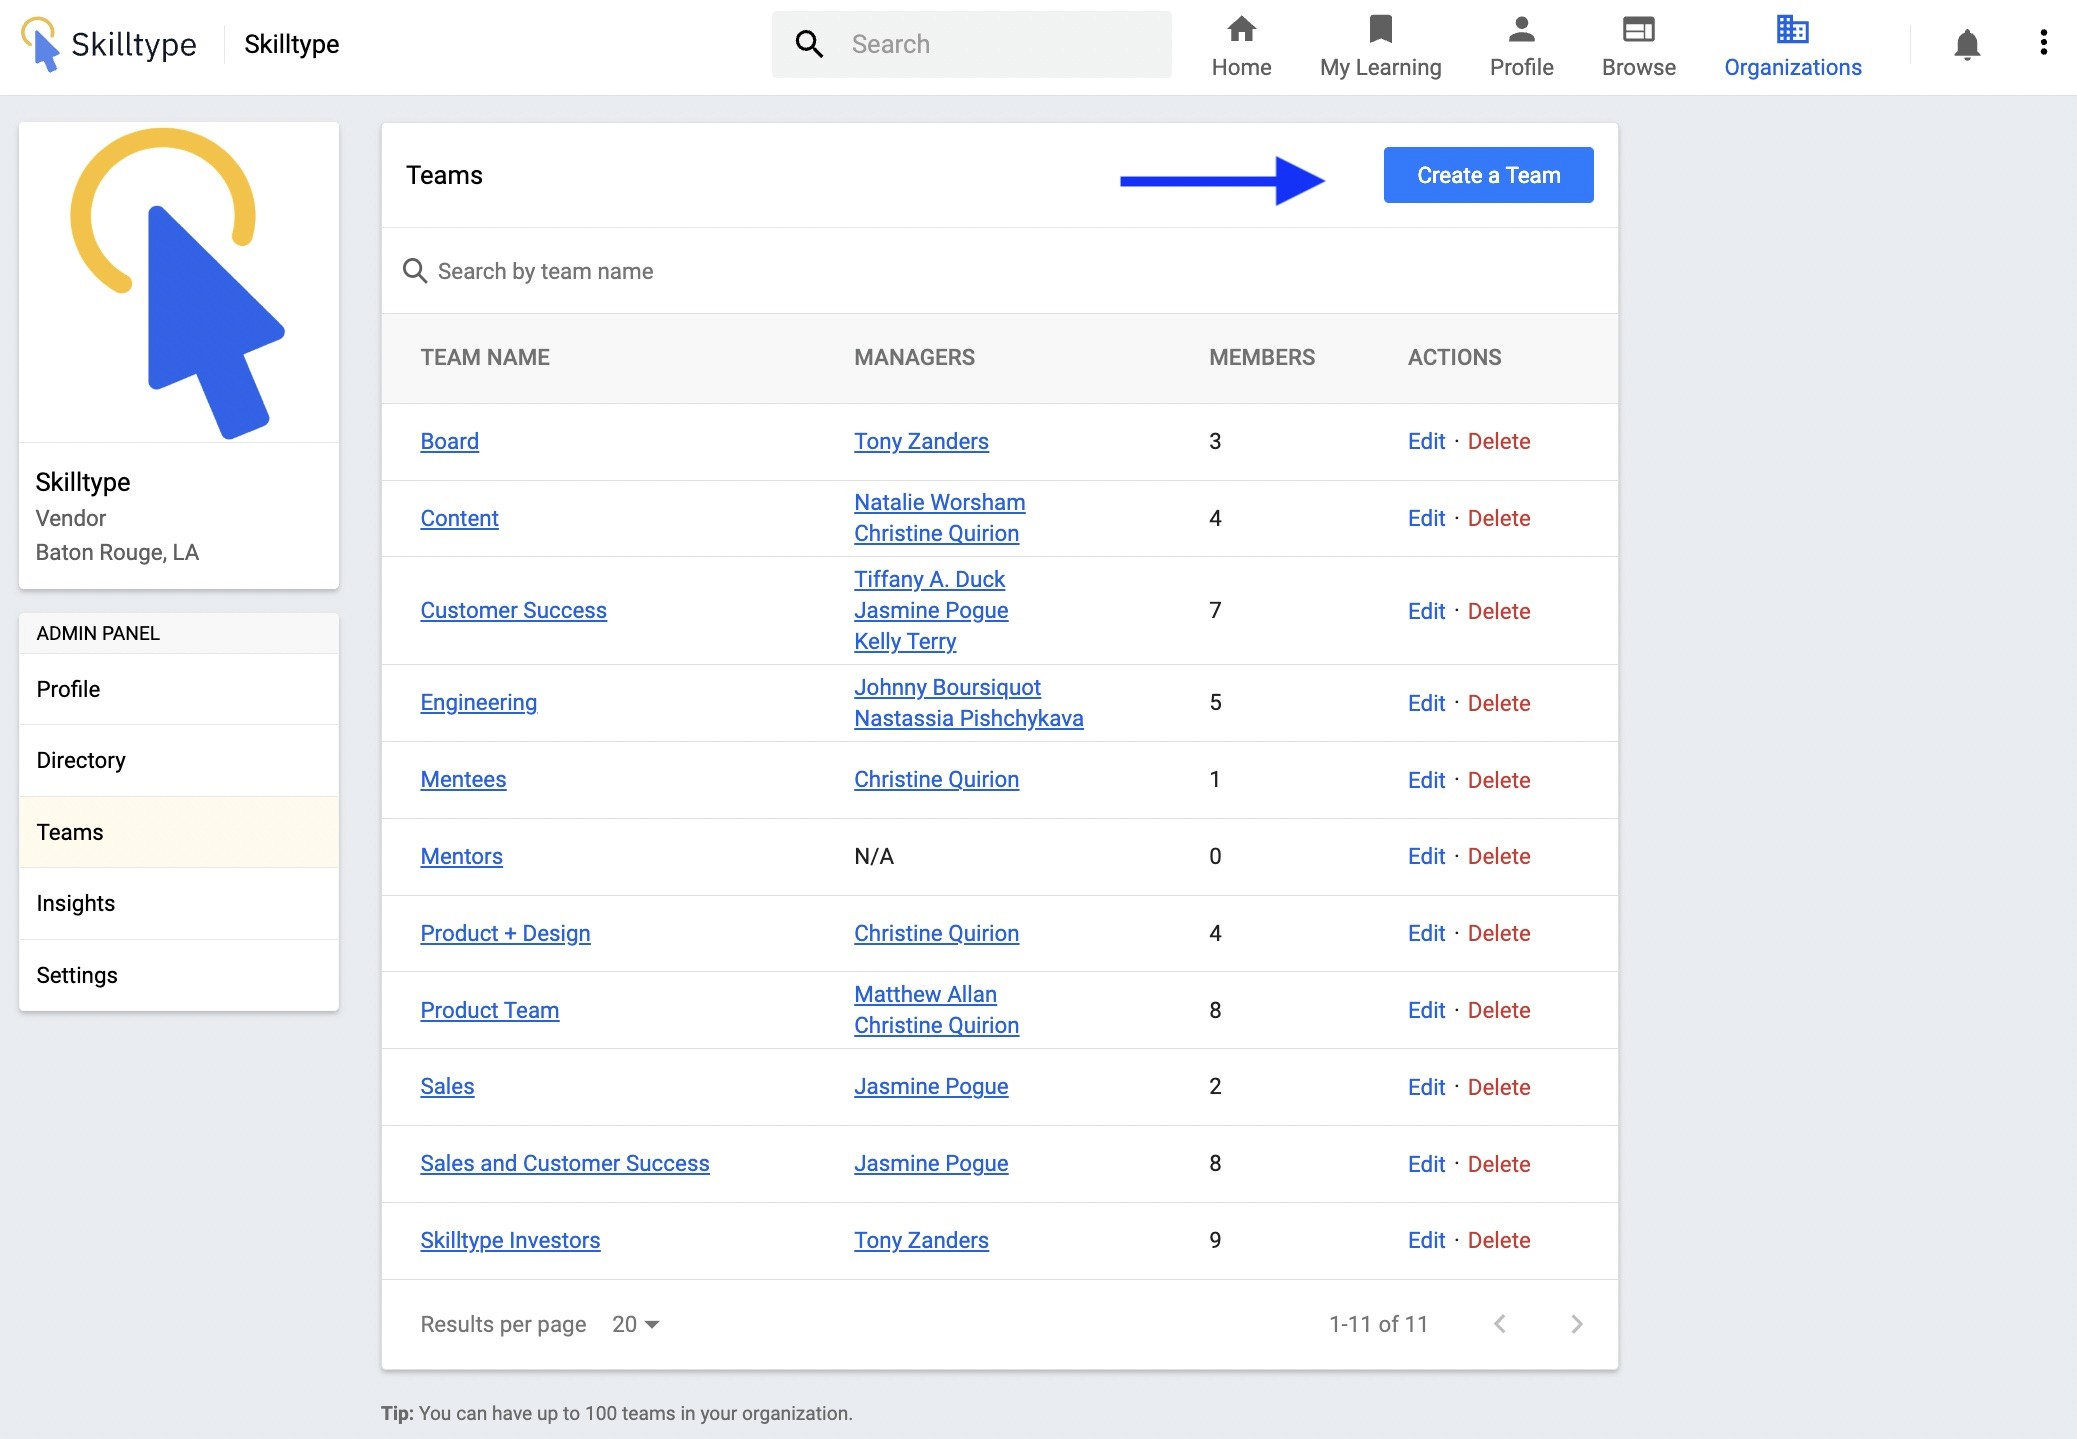Open notifications bell icon
2077x1439 pixels.
tap(1966, 44)
